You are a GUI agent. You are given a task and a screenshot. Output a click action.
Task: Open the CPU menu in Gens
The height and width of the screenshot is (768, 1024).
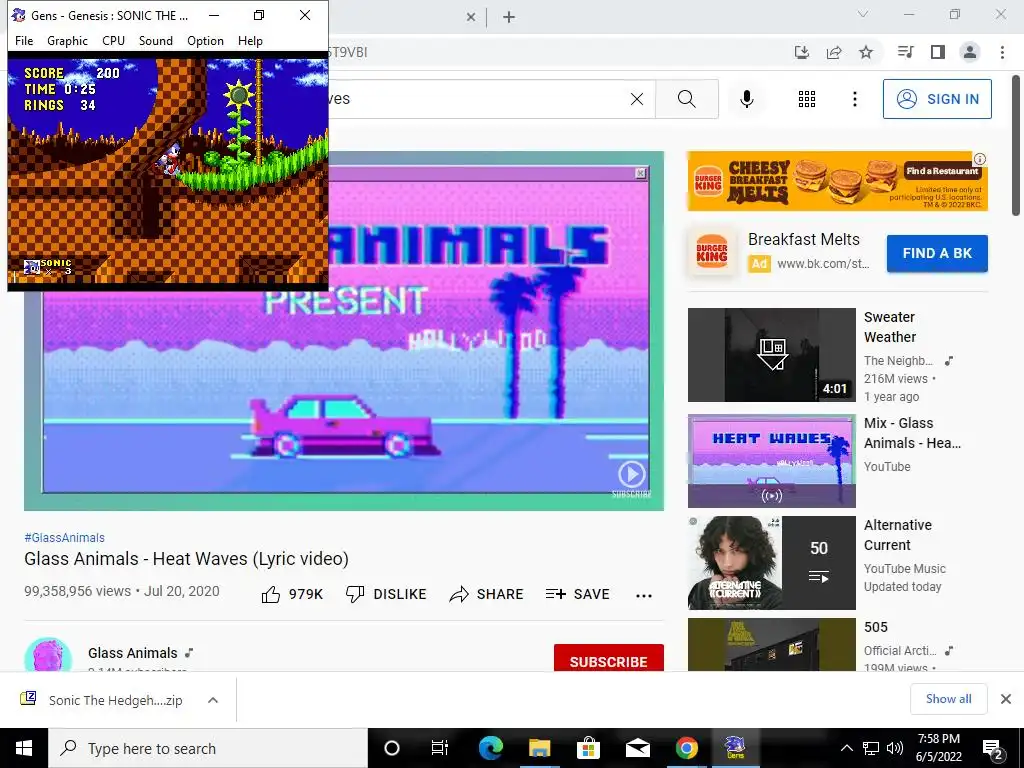[x=113, y=40]
